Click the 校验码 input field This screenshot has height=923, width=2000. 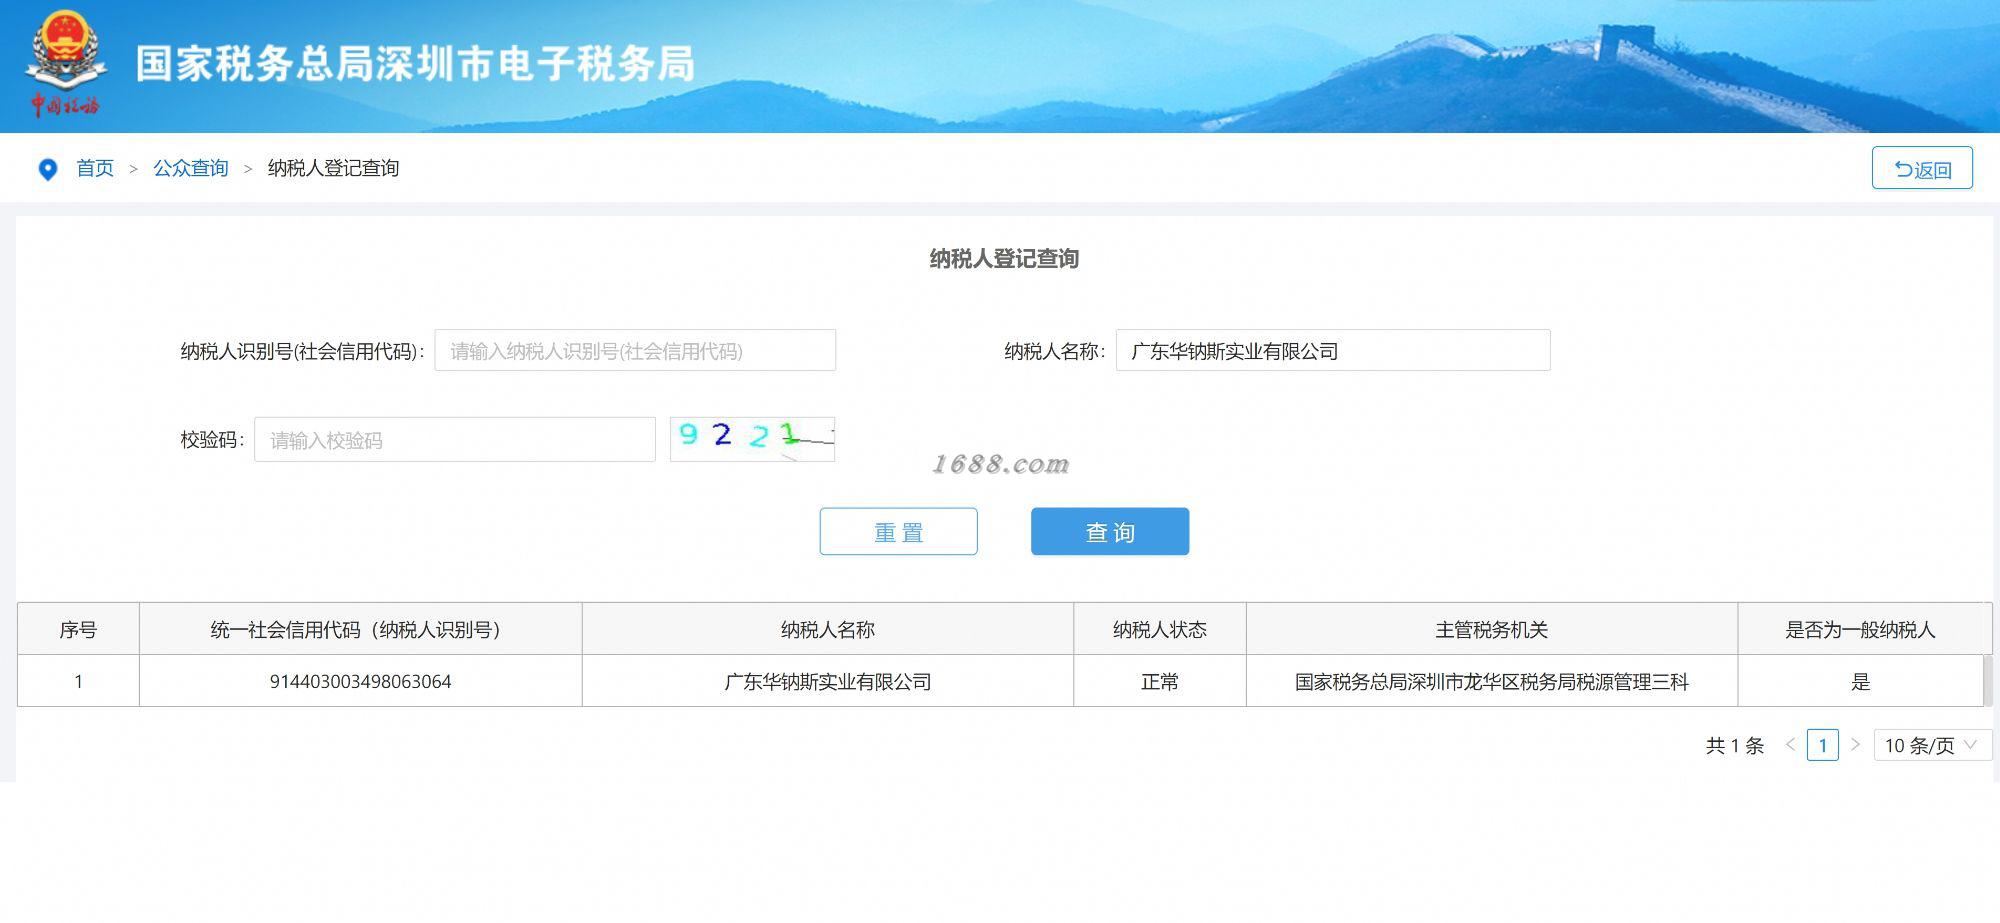455,439
